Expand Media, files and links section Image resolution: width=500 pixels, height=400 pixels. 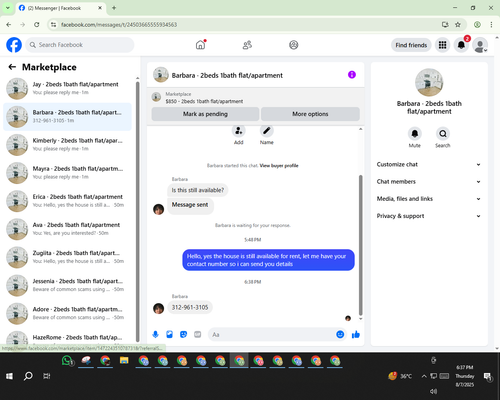coord(429,199)
